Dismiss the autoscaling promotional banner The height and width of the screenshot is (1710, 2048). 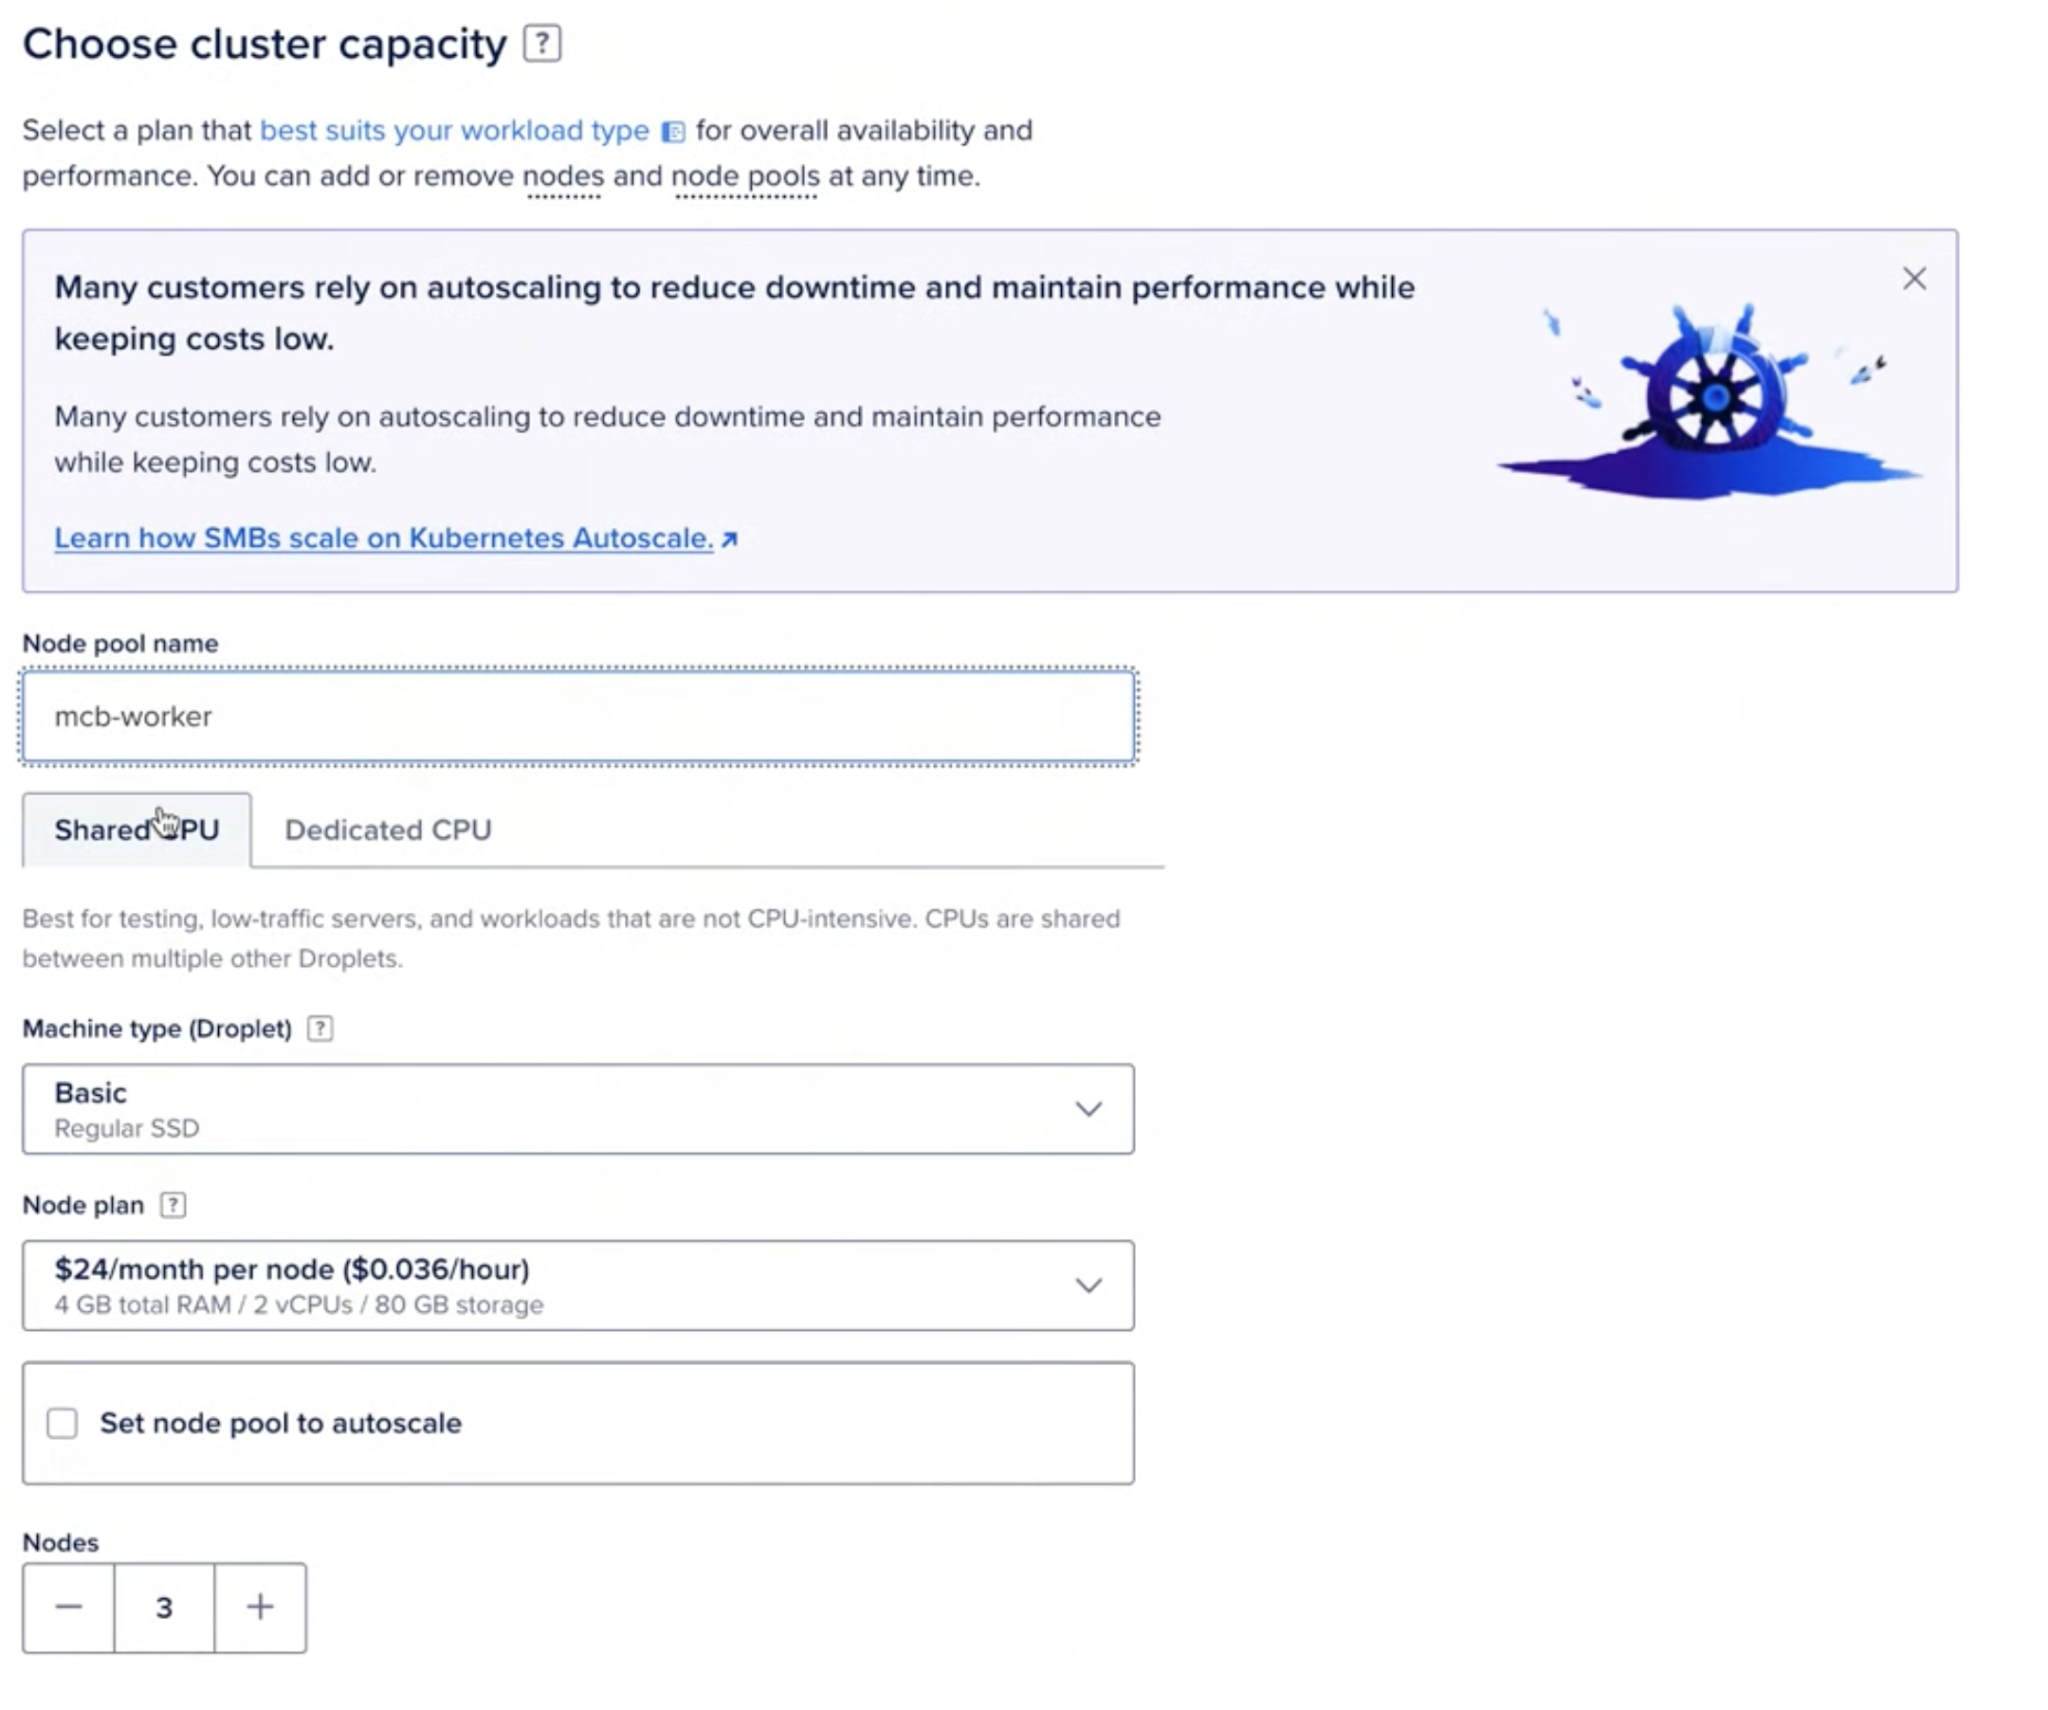click(1915, 279)
